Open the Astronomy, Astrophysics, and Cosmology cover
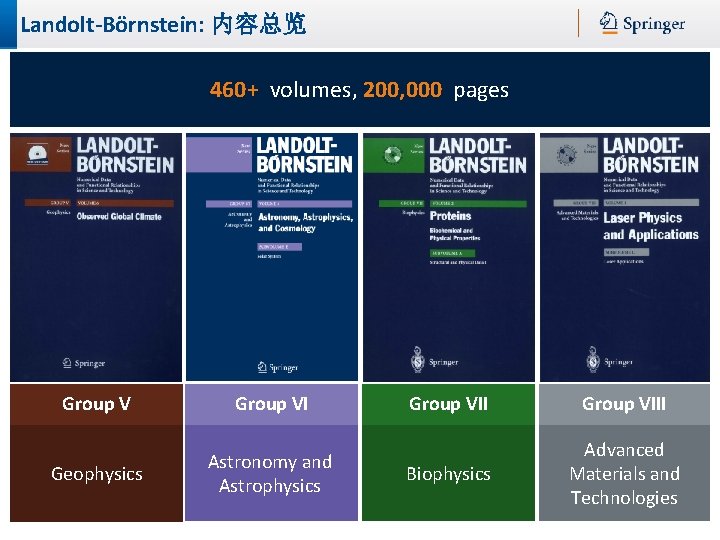This screenshot has height=540, width=720. (x=272, y=257)
